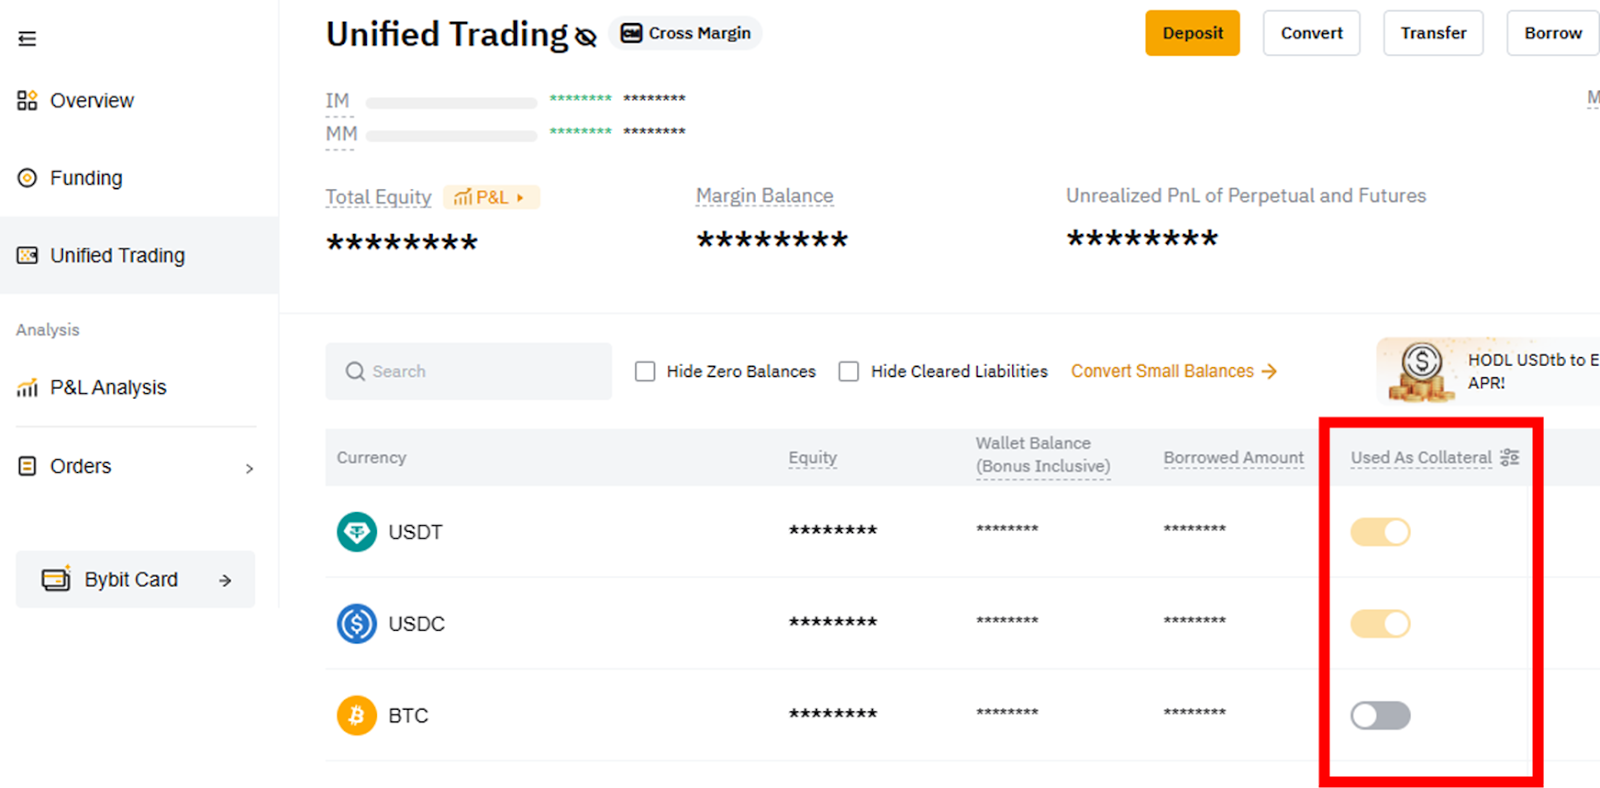Select the Bybit Card icon

[x=54, y=578]
